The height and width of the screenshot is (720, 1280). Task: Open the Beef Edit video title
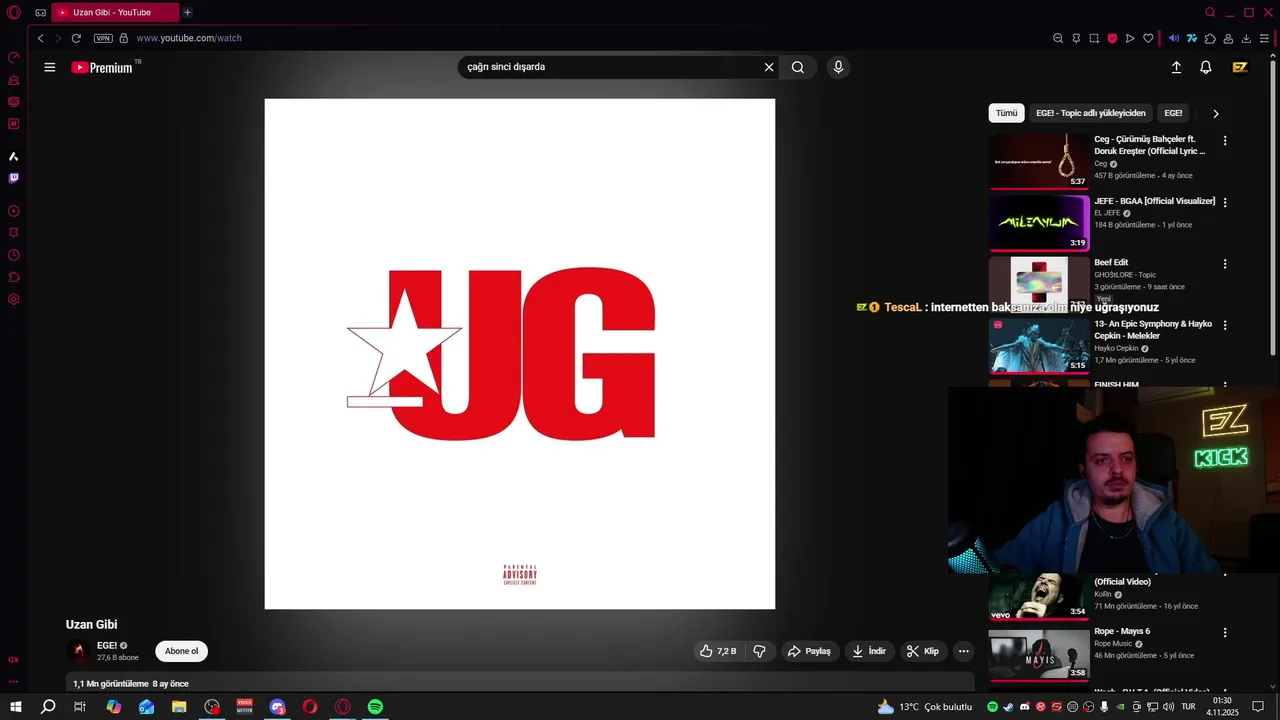(1111, 262)
